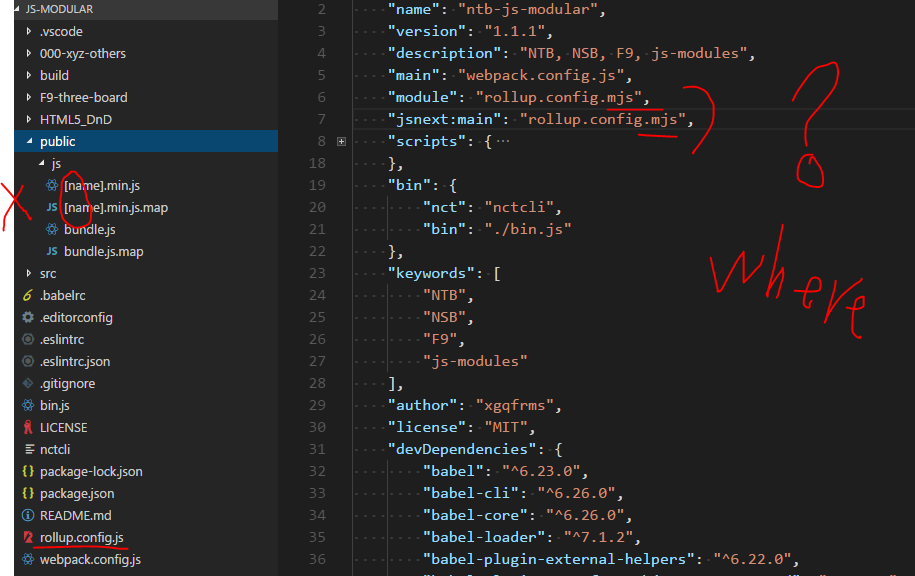Viewport: 915px width, 576px height.
Task: Click line number 7 in gutter
Action: point(322,119)
